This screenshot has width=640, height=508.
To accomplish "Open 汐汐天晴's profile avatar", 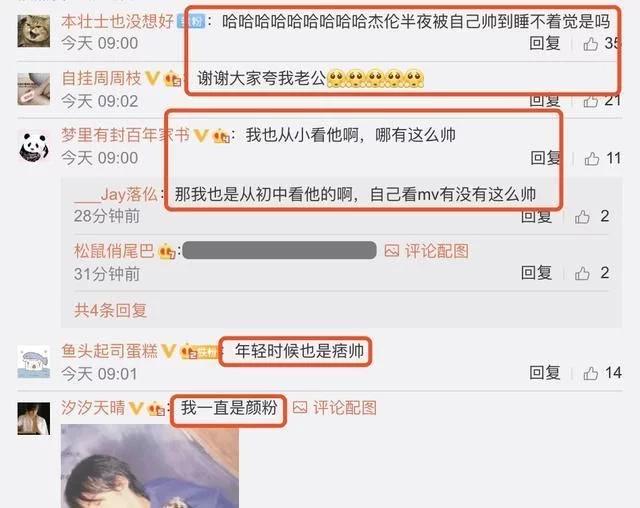I will pyautogui.click(x=34, y=418).
